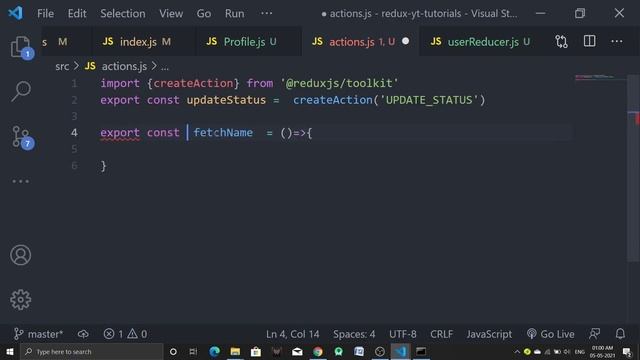This screenshot has width=640, height=360.
Task: Click the VS Code logo icon
Action: coord(16,13)
